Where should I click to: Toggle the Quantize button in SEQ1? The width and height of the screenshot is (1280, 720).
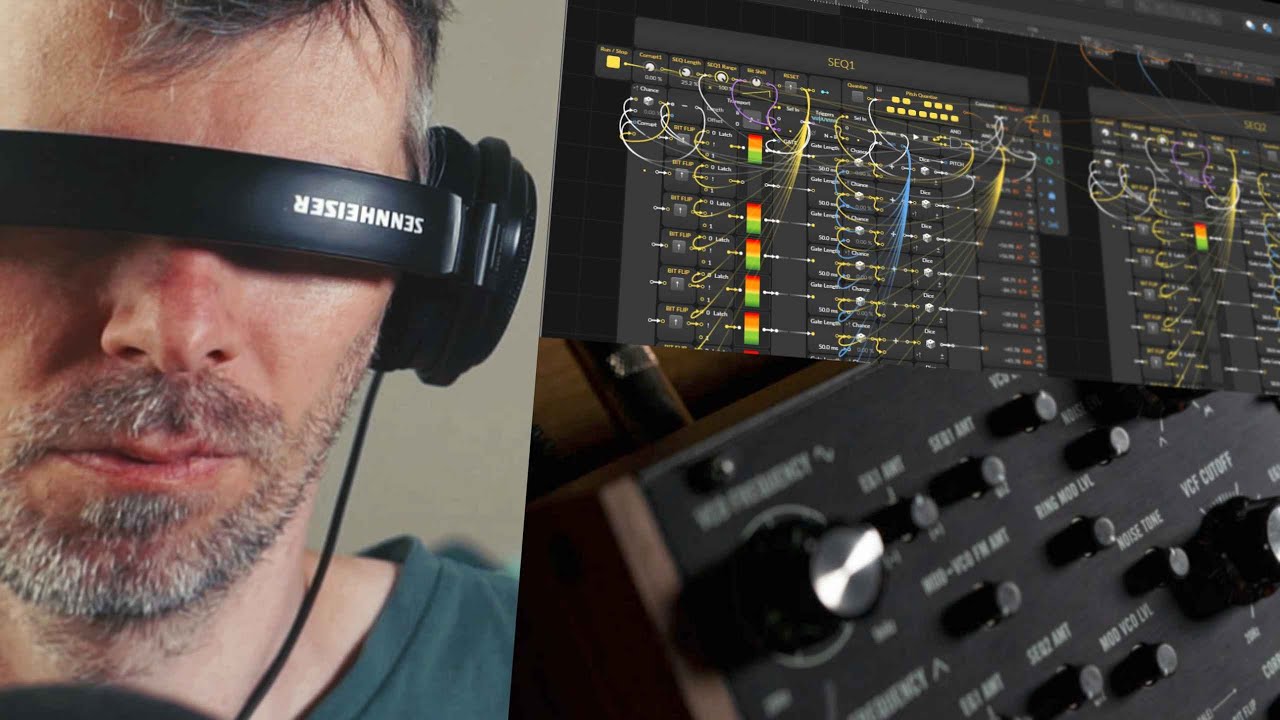(x=857, y=97)
